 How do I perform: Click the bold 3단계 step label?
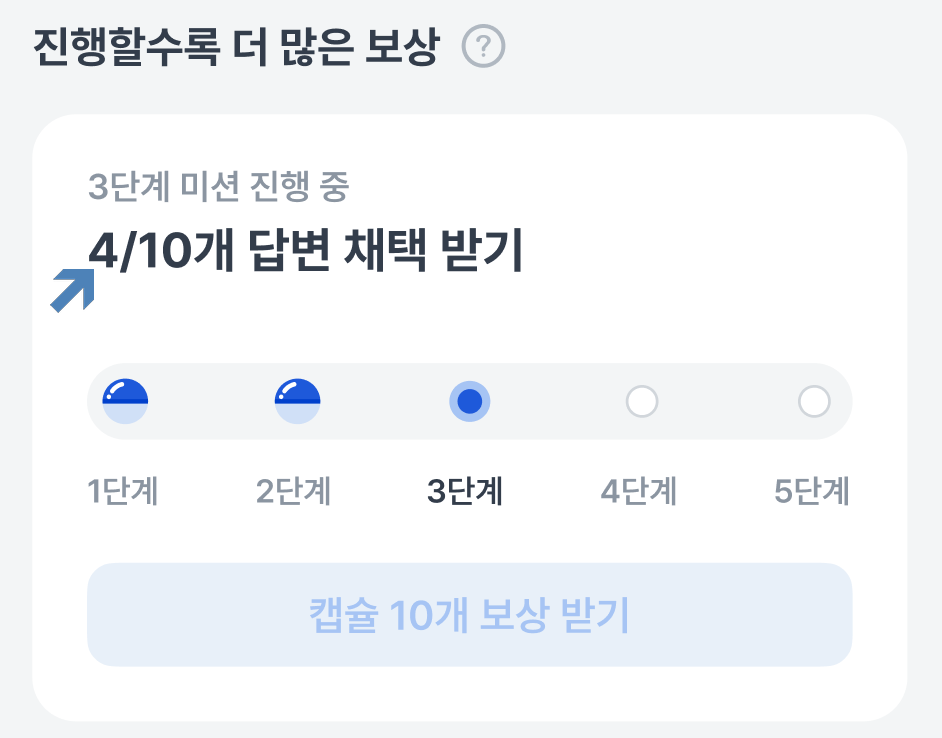click(465, 492)
